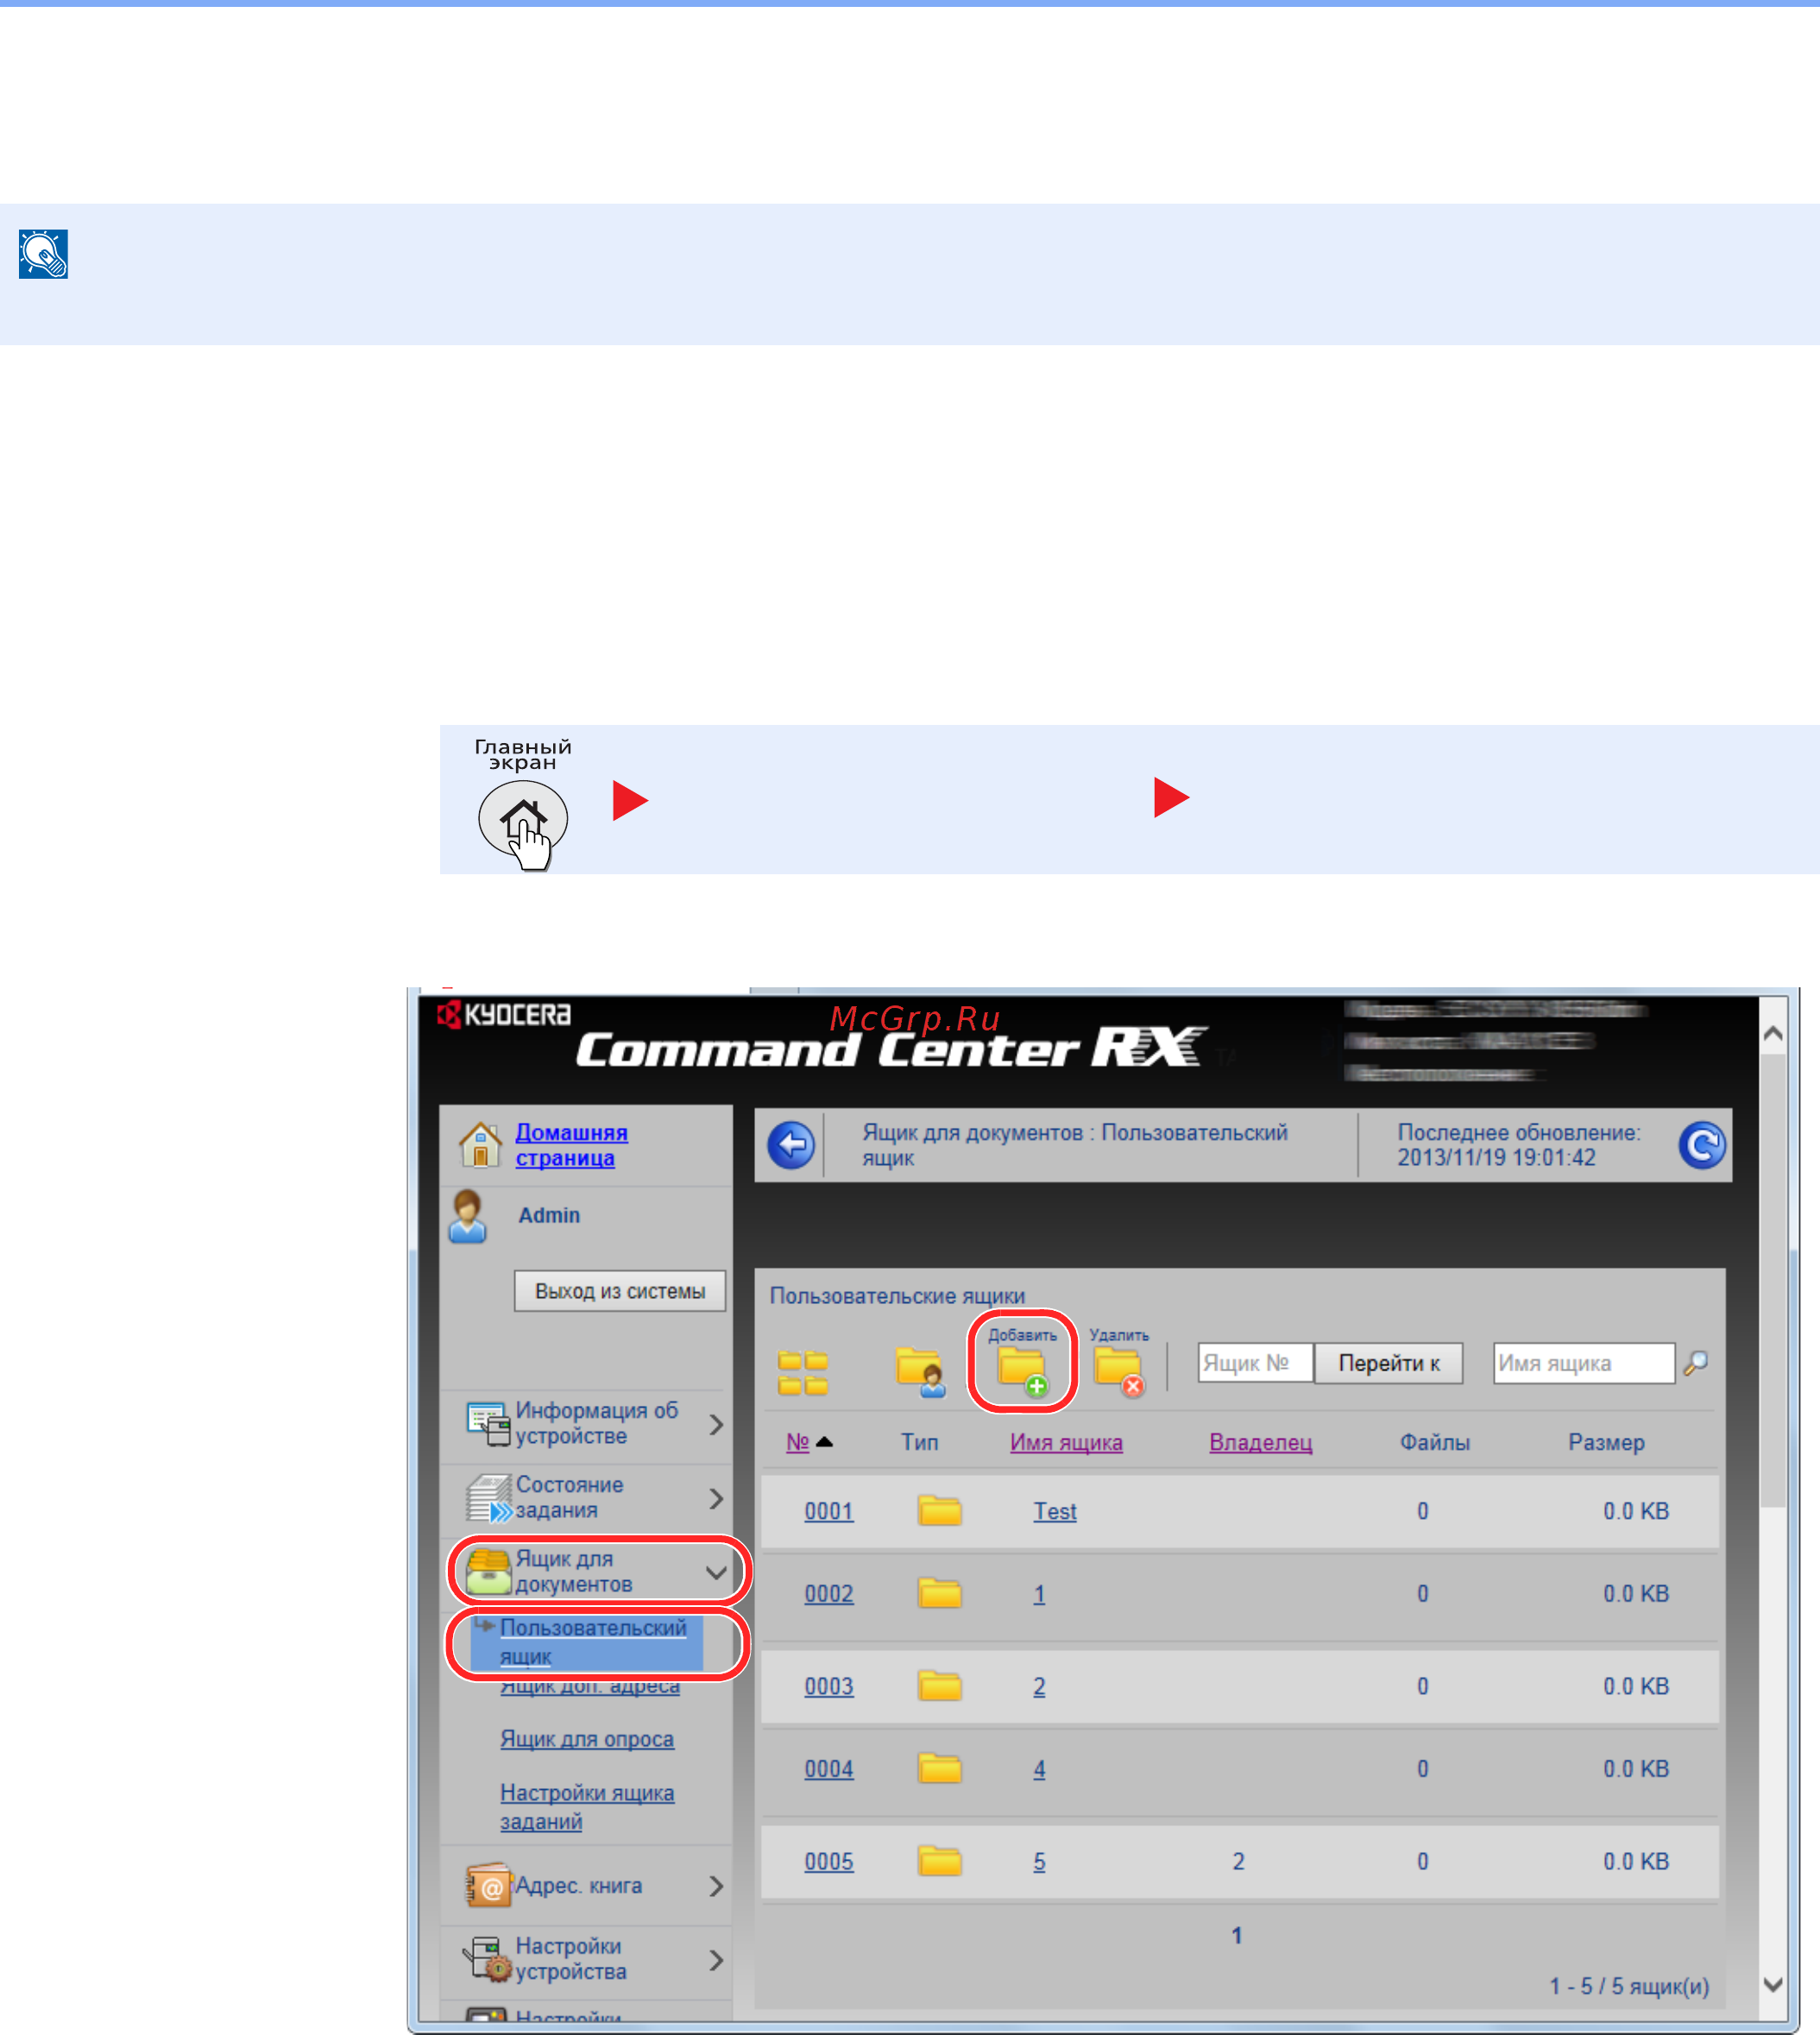1820x2035 pixels.
Task: Click the Ящик для документов drawer icon
Action: [x=489, y=1572]
